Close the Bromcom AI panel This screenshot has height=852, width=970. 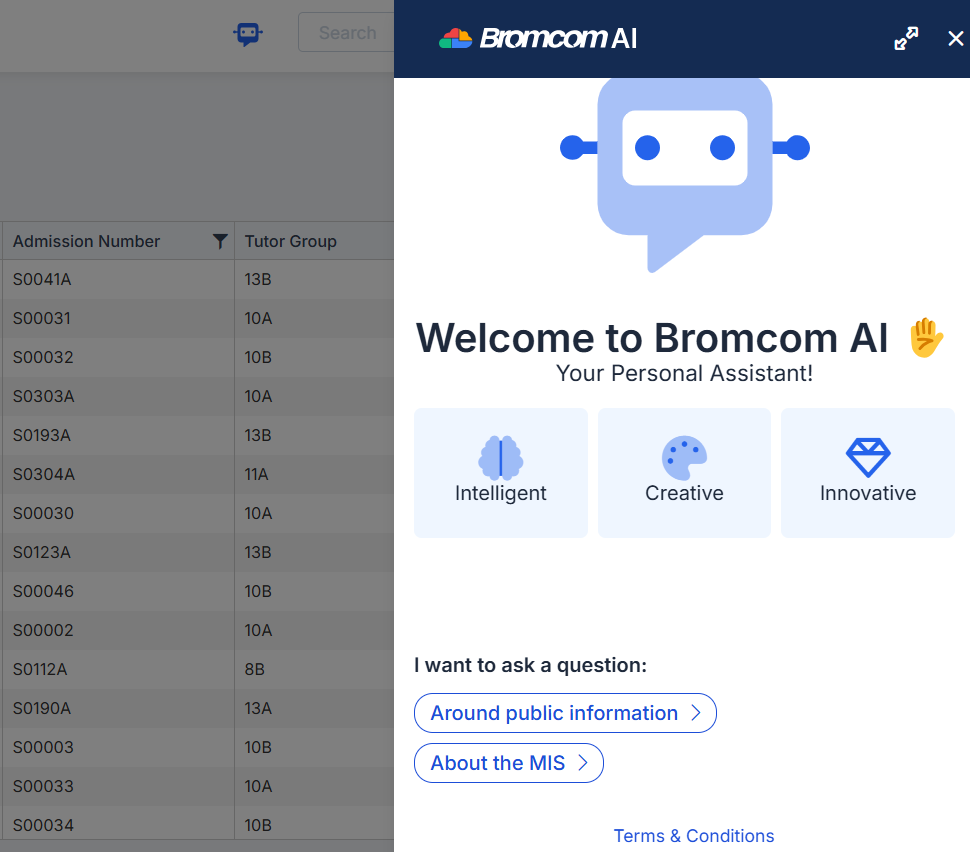tap(955, 38)
